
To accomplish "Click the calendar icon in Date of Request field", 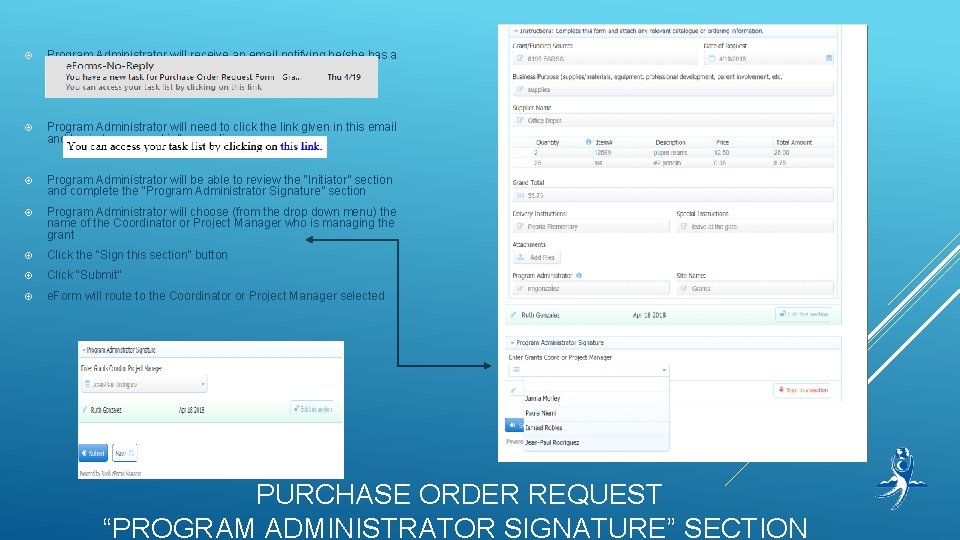I will tap(828, 58).
